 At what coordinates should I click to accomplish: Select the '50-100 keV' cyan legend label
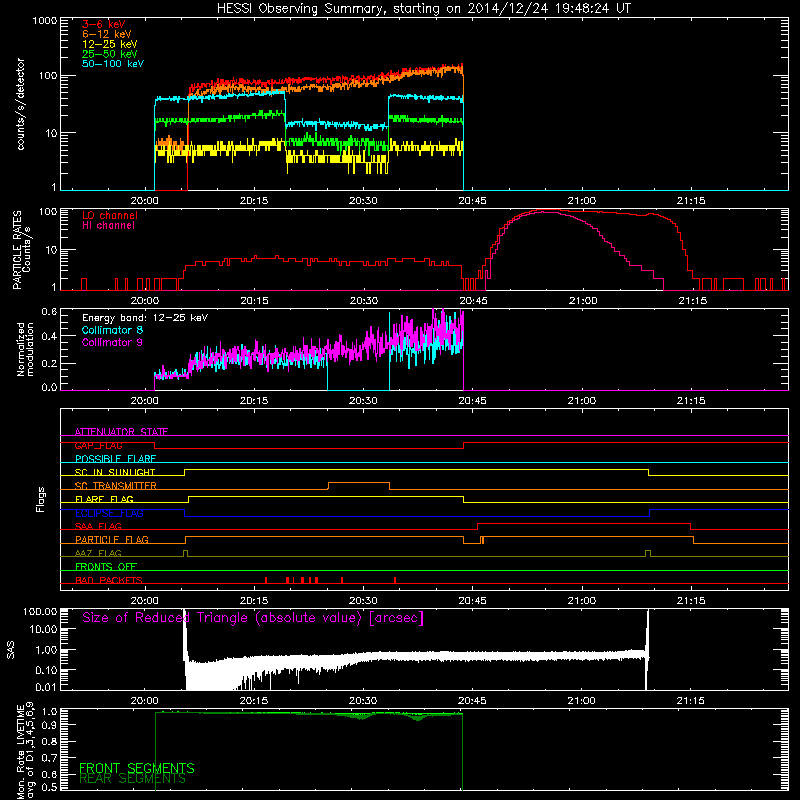[113, 64]
